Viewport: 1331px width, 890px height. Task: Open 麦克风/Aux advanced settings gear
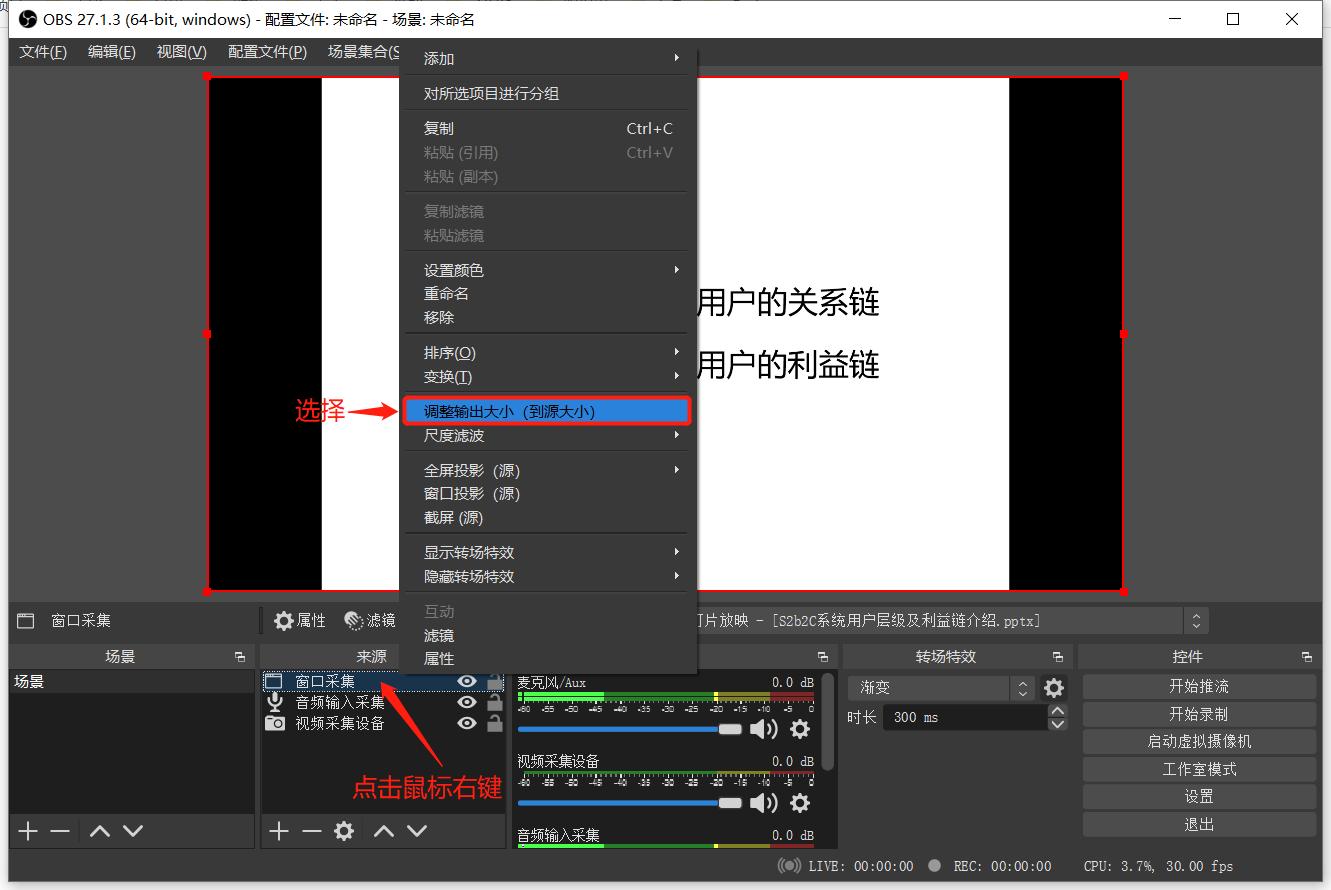798,729
